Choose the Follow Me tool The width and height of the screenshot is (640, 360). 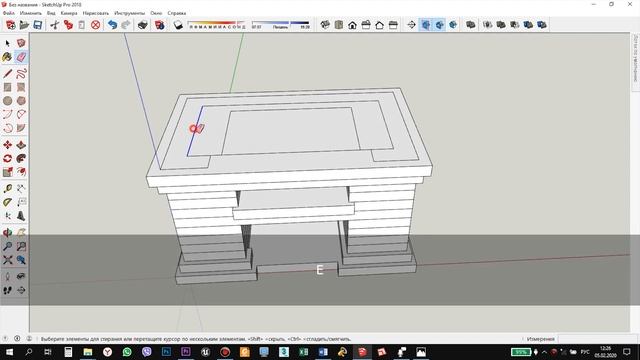tap(21, 158)
